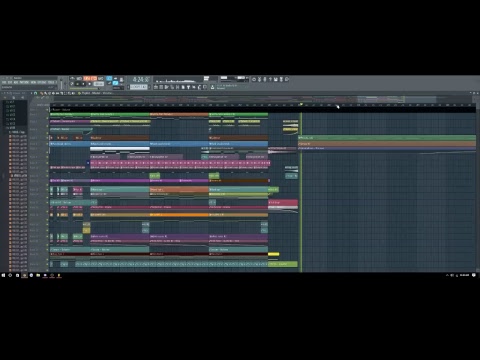
Task: Select the playlist Zoom tool
Action: pos(69,93)
